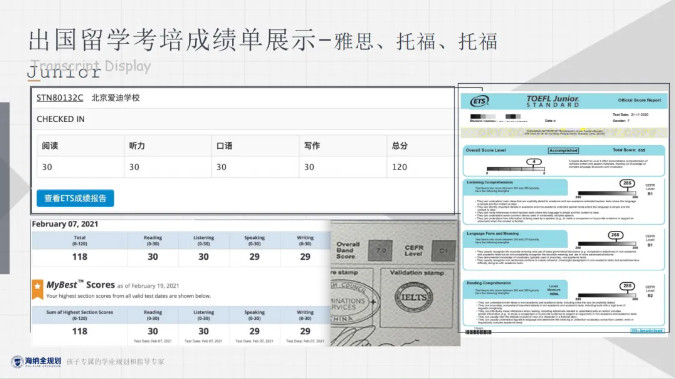Image resolution: width=675 pixels, height=379 pixels.
Task: Click the Listening Comprehension score scale bar
Action: (x=607, y=193)
